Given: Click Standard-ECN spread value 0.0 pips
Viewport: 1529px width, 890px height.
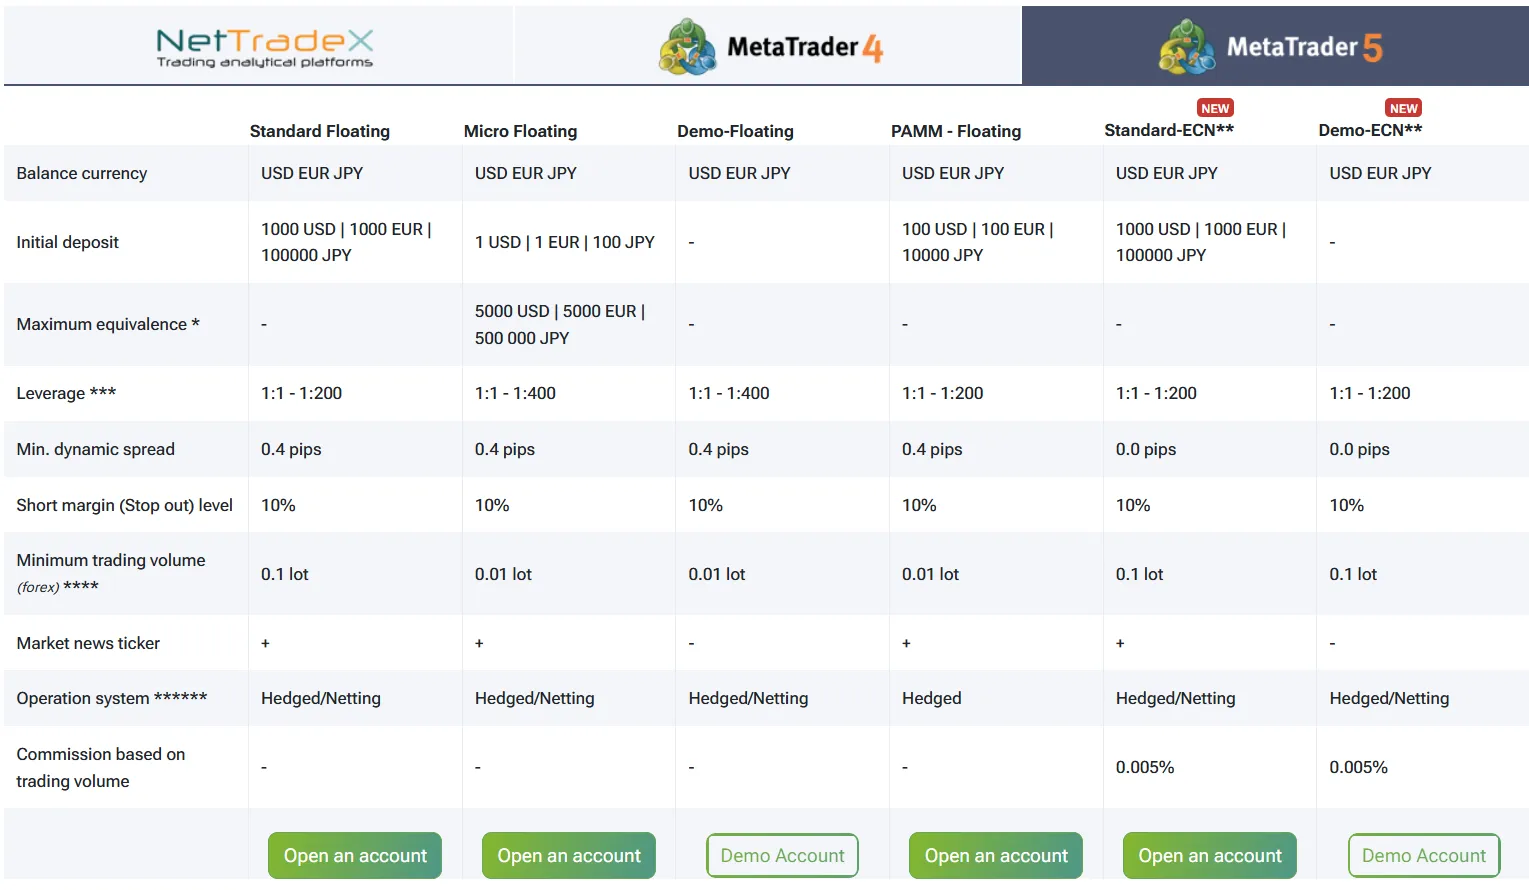Looking at the screenshot, I should click(x=1146, y=449).
